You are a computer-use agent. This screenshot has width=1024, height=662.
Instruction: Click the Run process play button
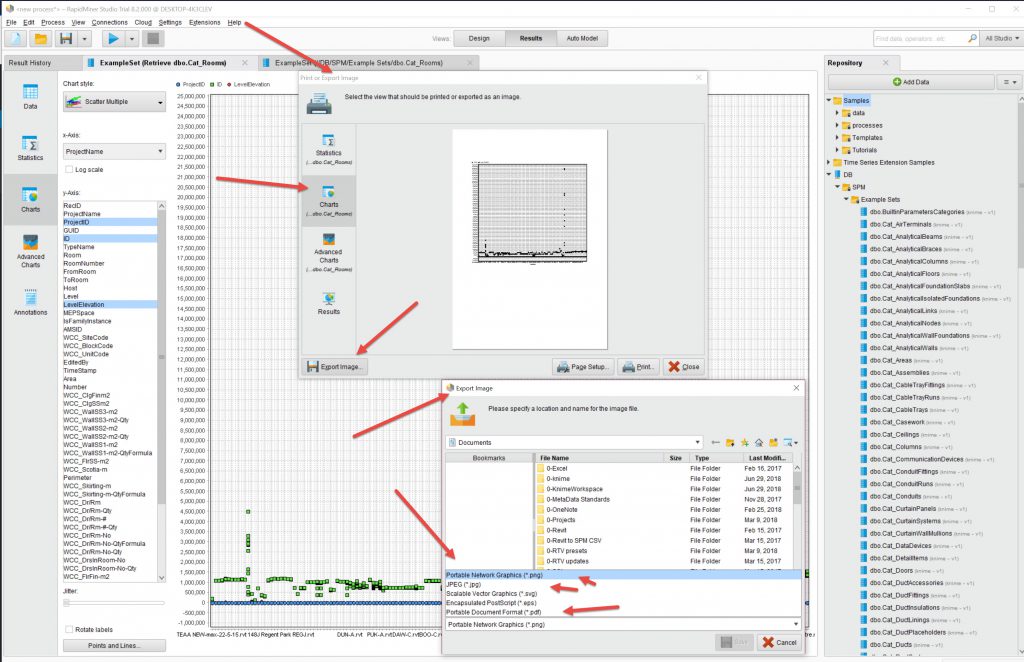pos(114,38)
